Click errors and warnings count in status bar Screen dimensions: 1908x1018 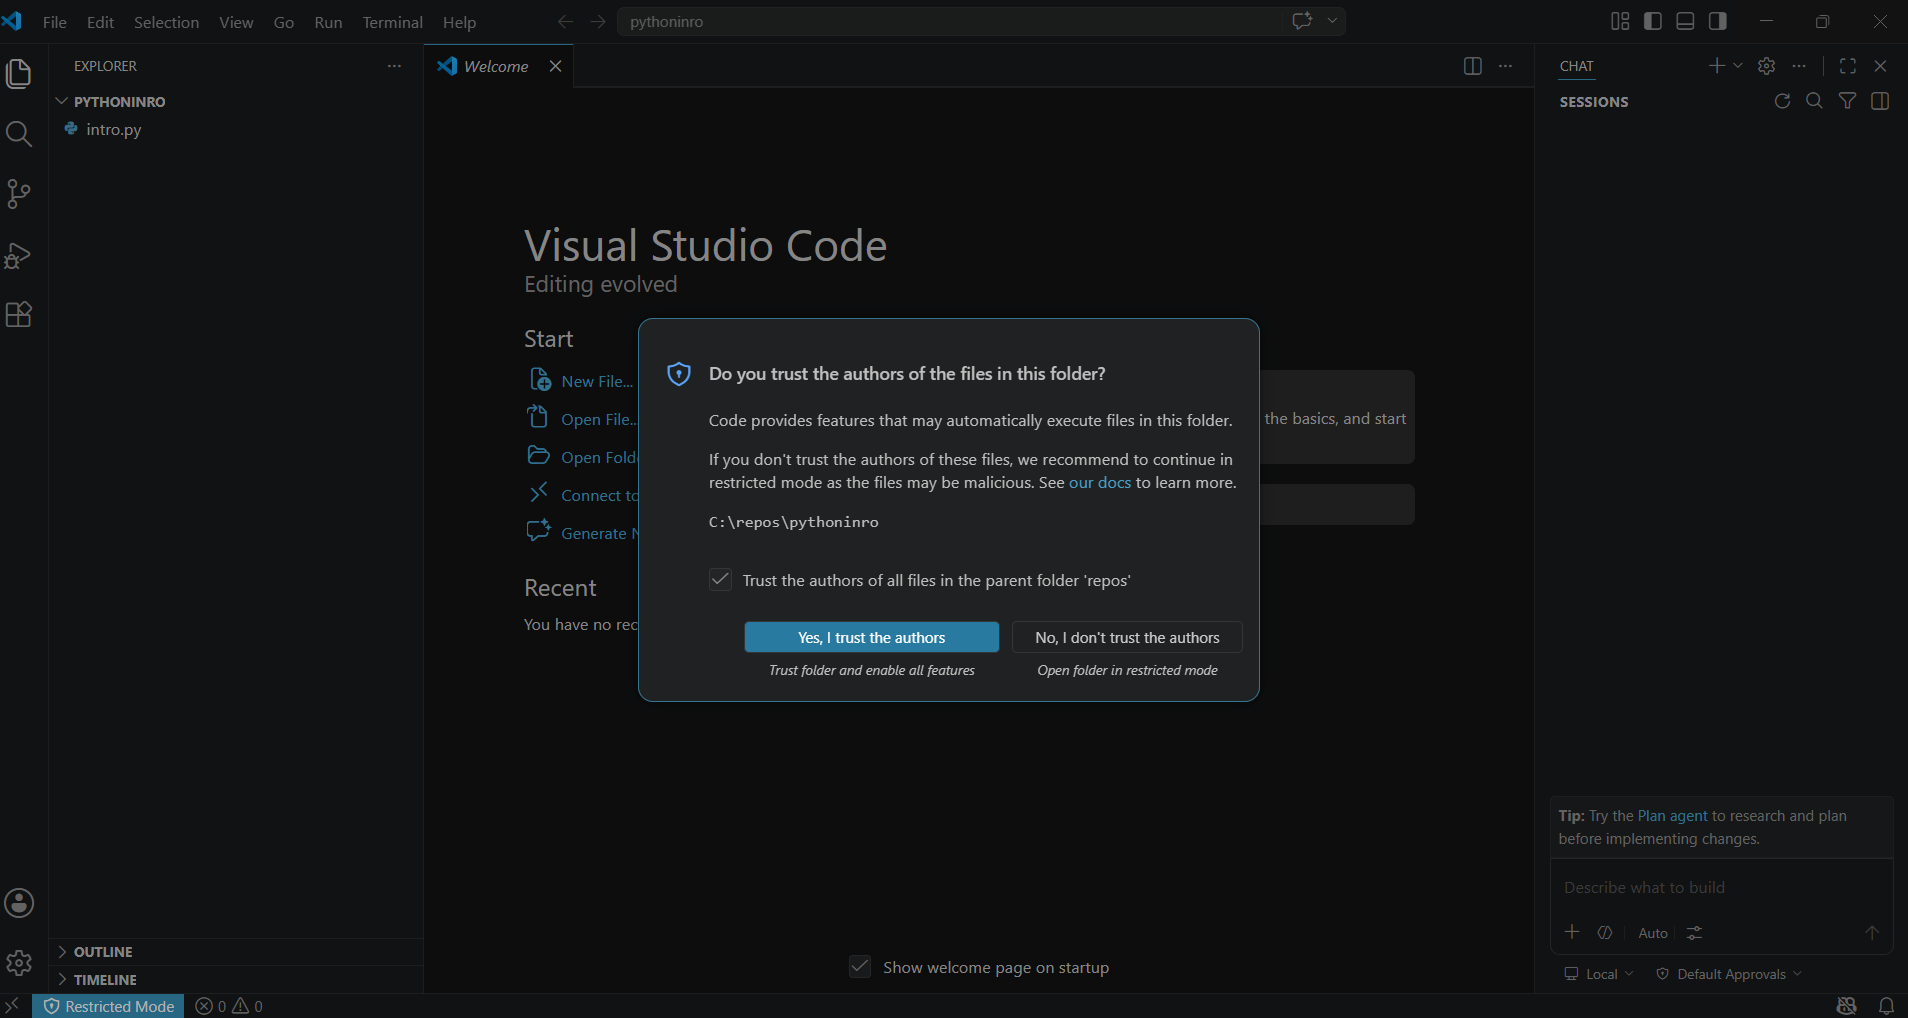tap(229, 1006)
